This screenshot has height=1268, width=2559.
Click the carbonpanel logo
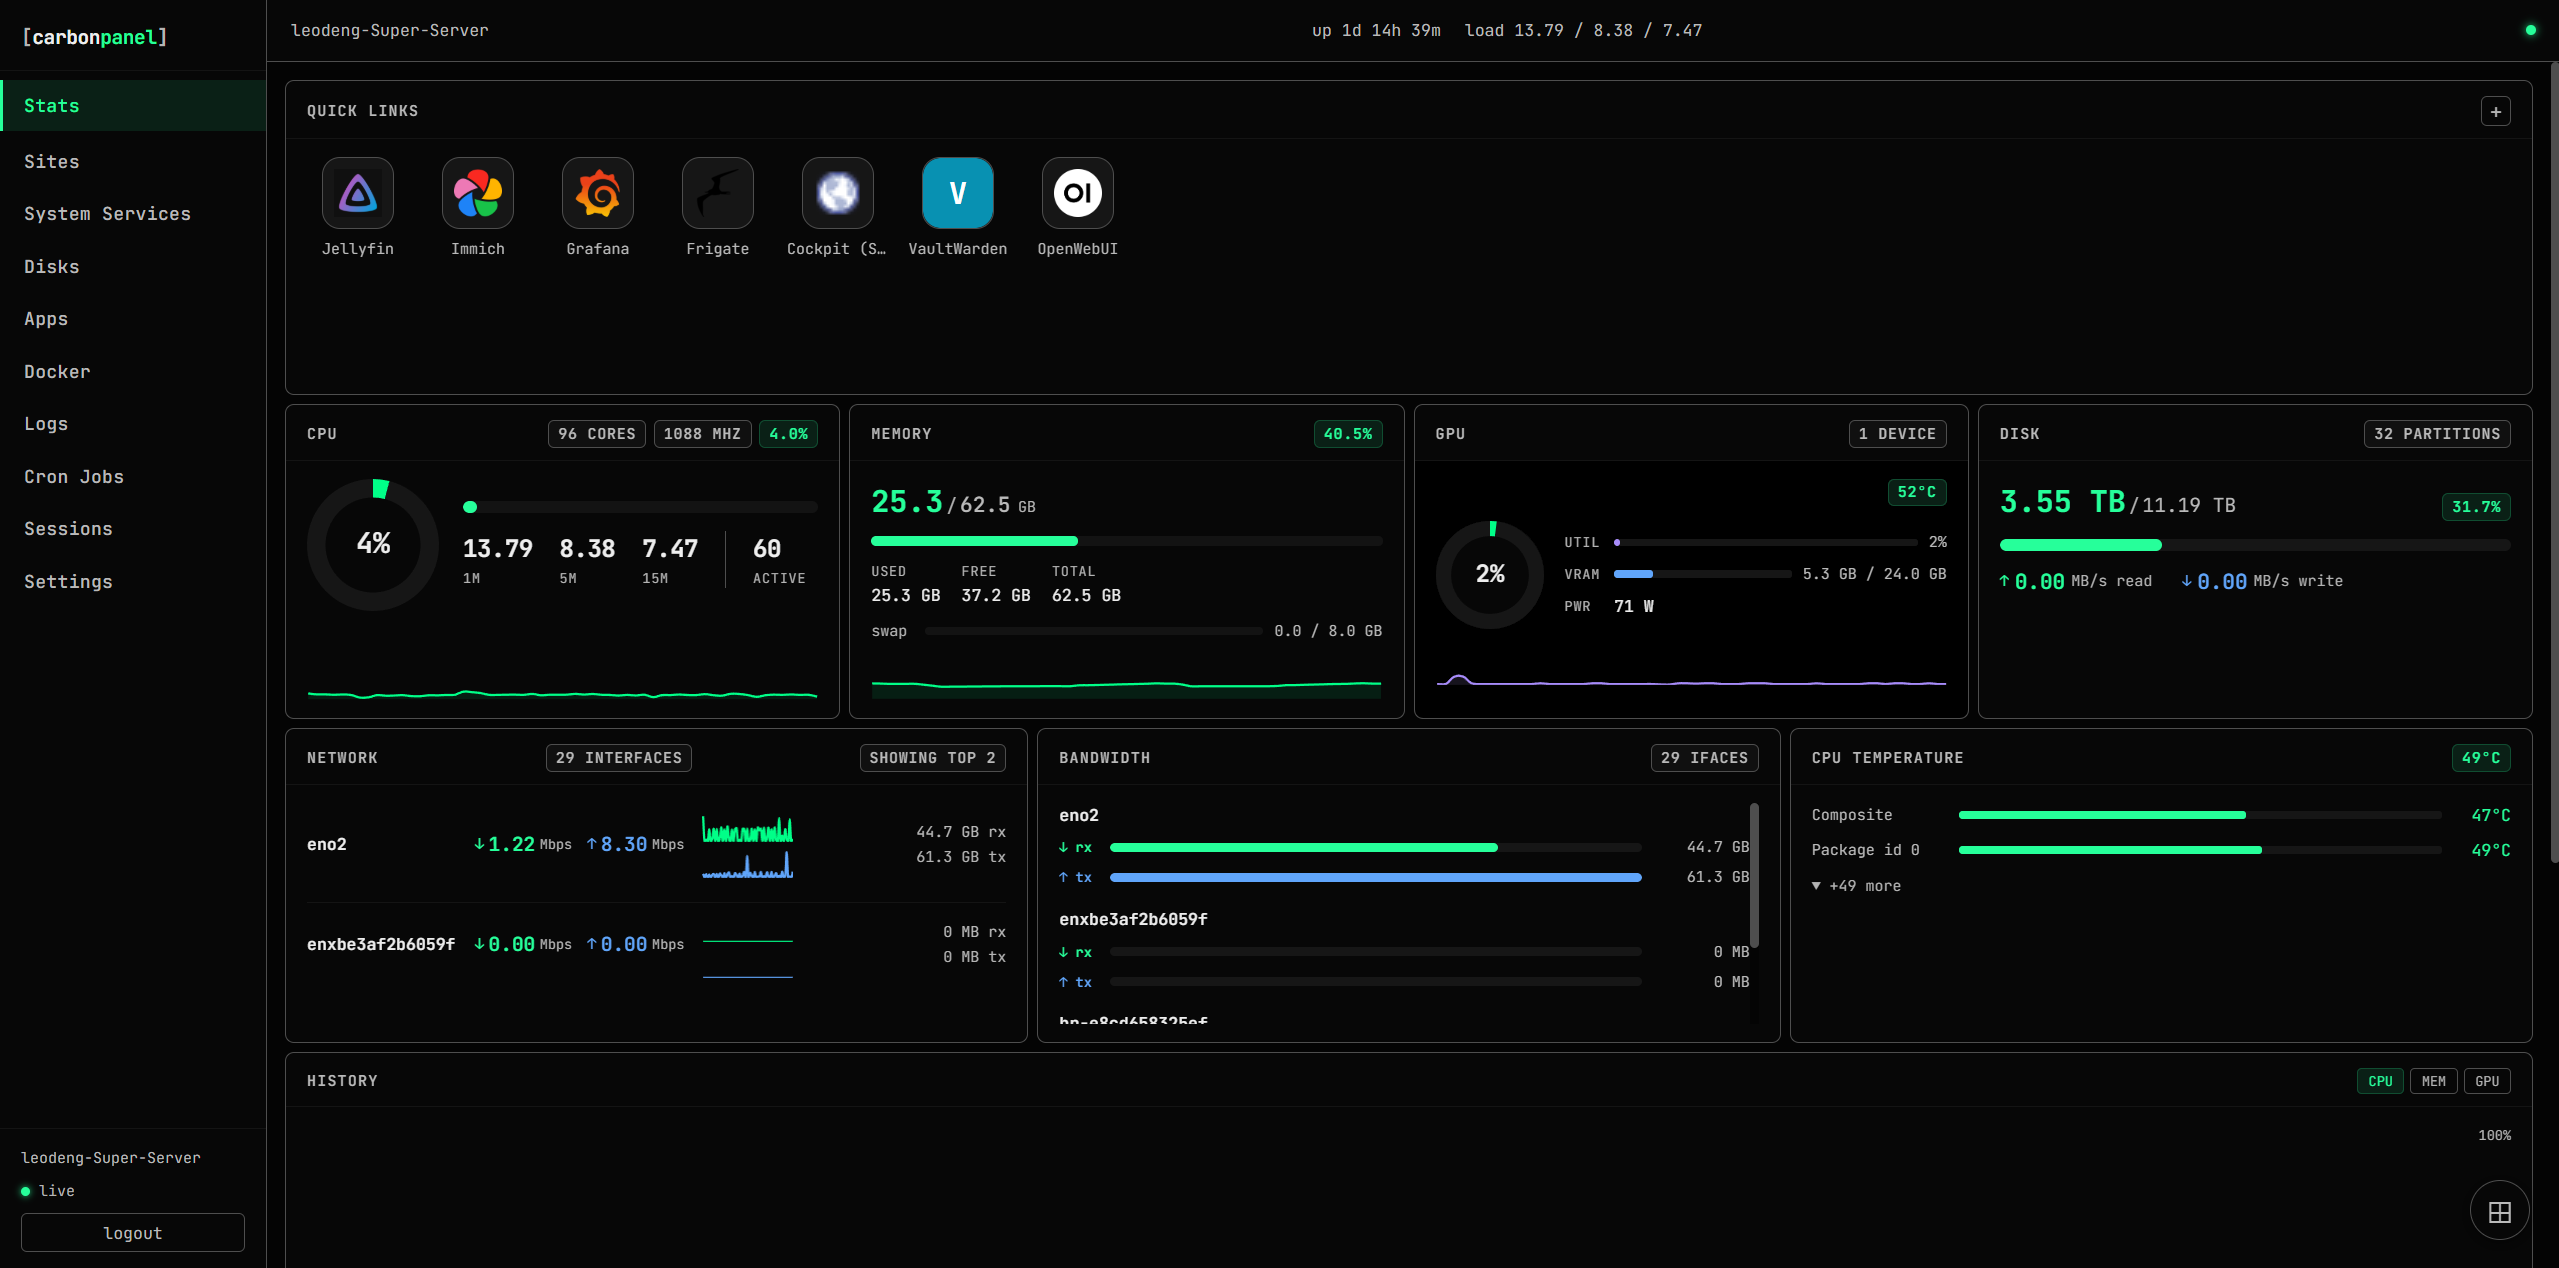[95, 37]
